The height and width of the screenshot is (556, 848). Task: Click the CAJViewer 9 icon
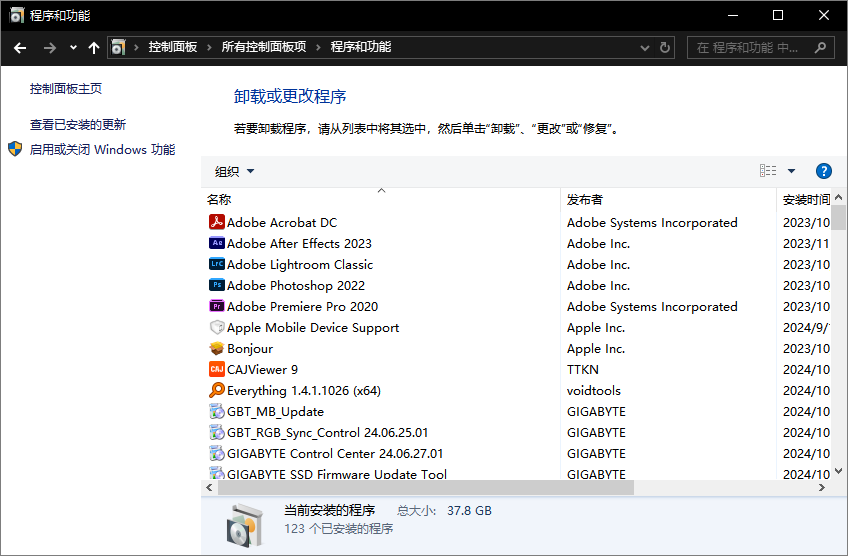[x=217, y=369]
